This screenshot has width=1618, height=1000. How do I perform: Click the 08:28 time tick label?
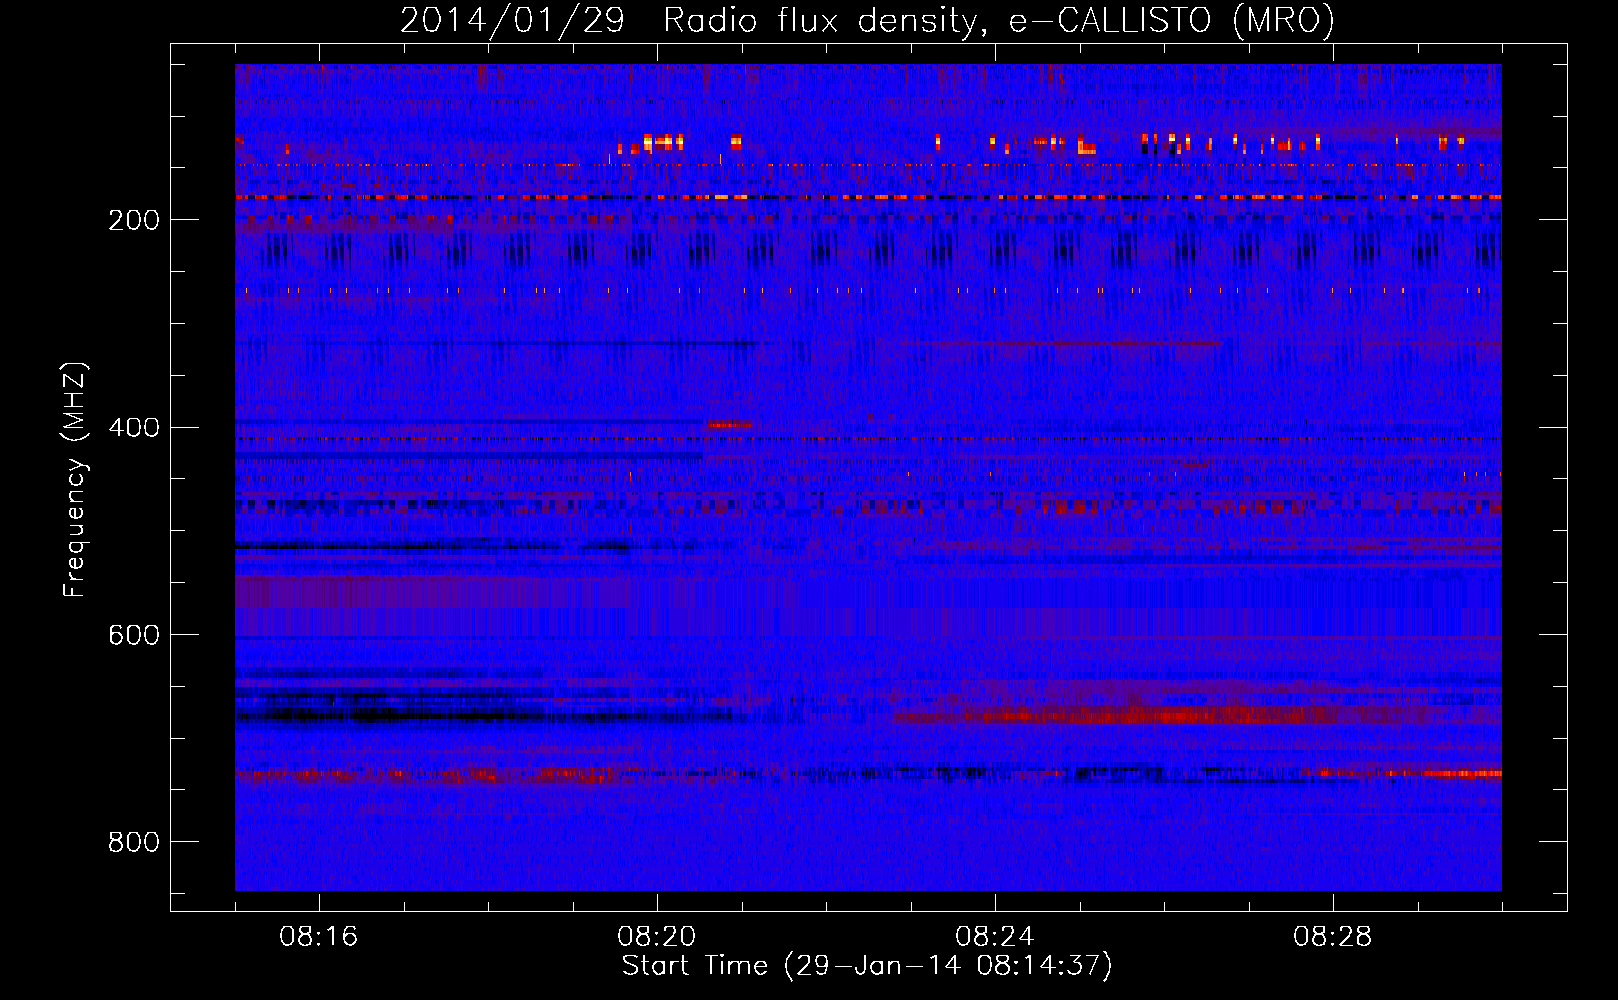tap(1333, 937)
